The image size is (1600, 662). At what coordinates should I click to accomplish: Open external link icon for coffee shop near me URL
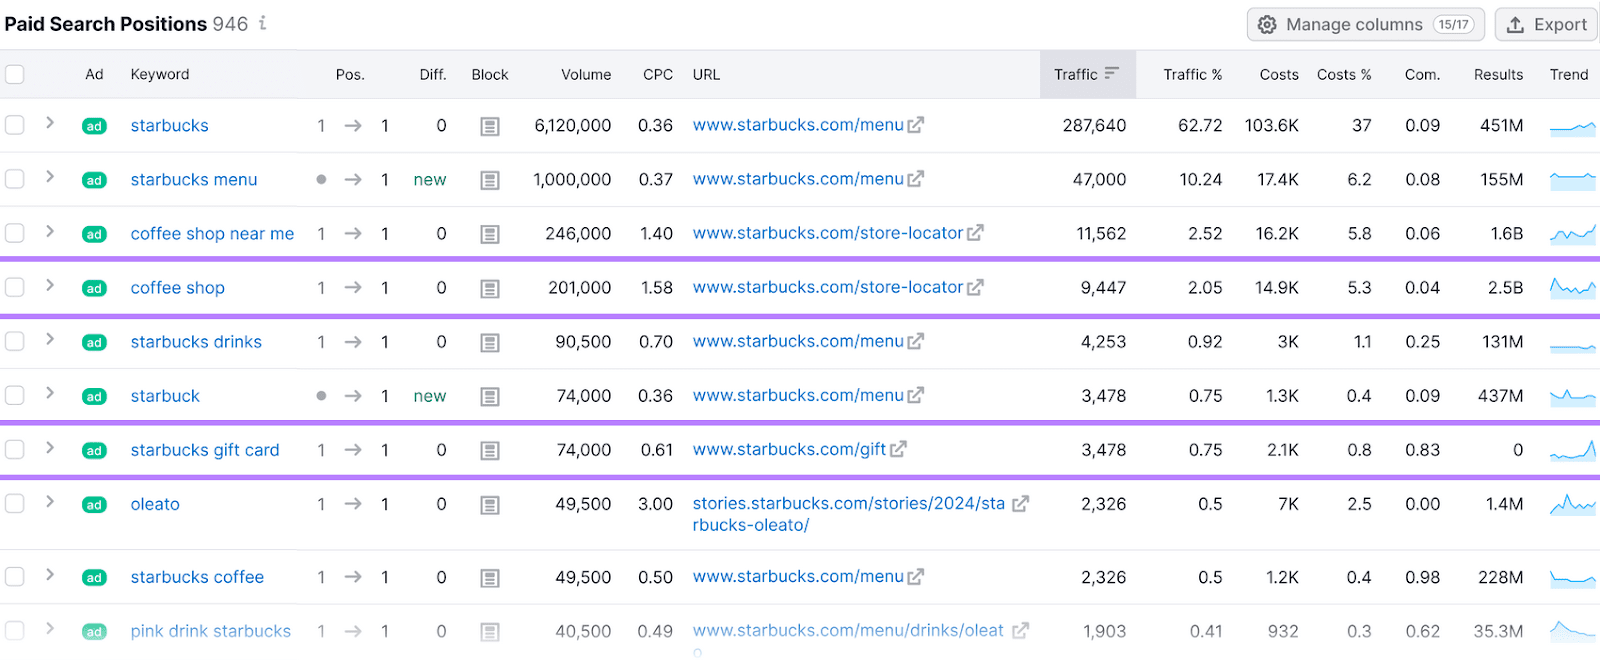[975, 233]
